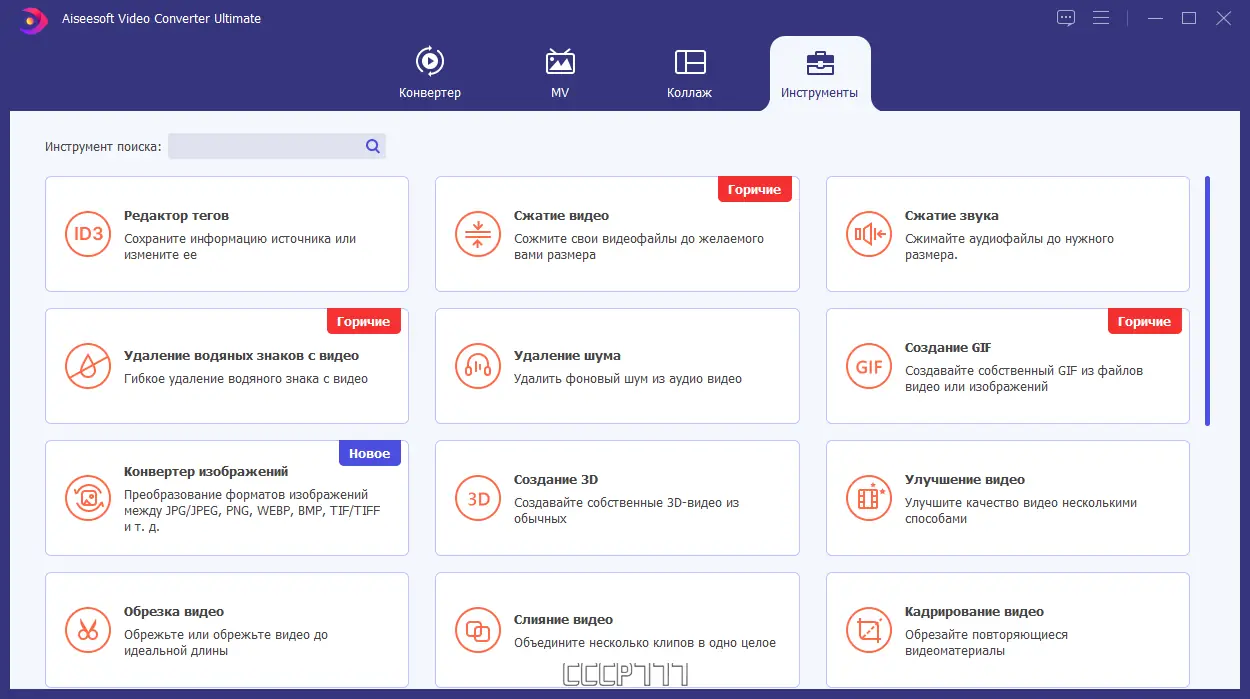Image resolution: width=1250 pixels, height=699 pixels.
Task: Open Сжатие звука tool title
Action: pyautogui.click(x=952, y=215)
